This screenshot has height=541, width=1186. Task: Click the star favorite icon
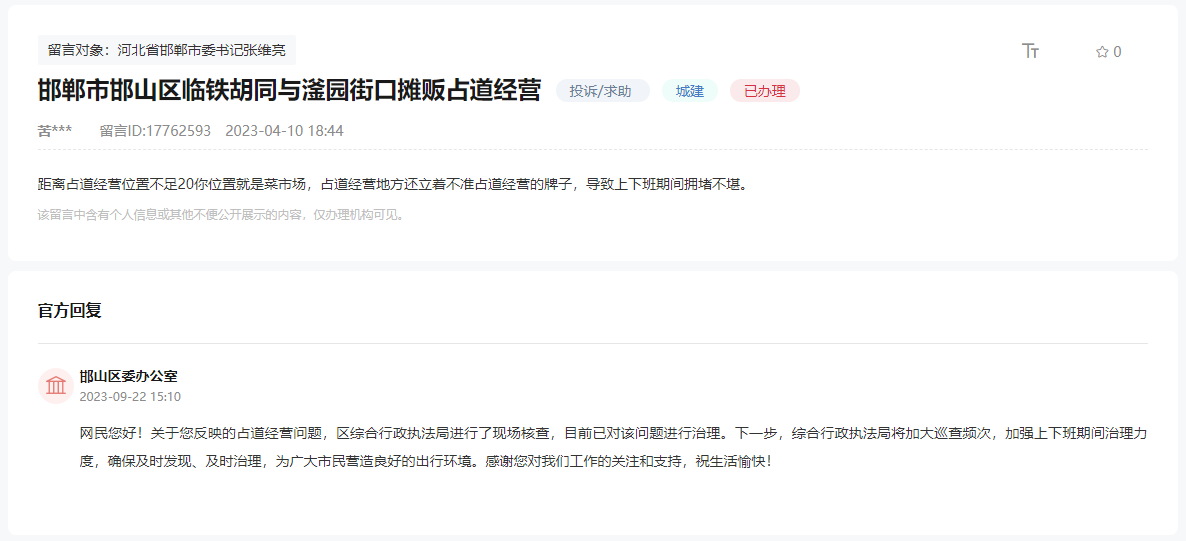(x=1102, y=51)
